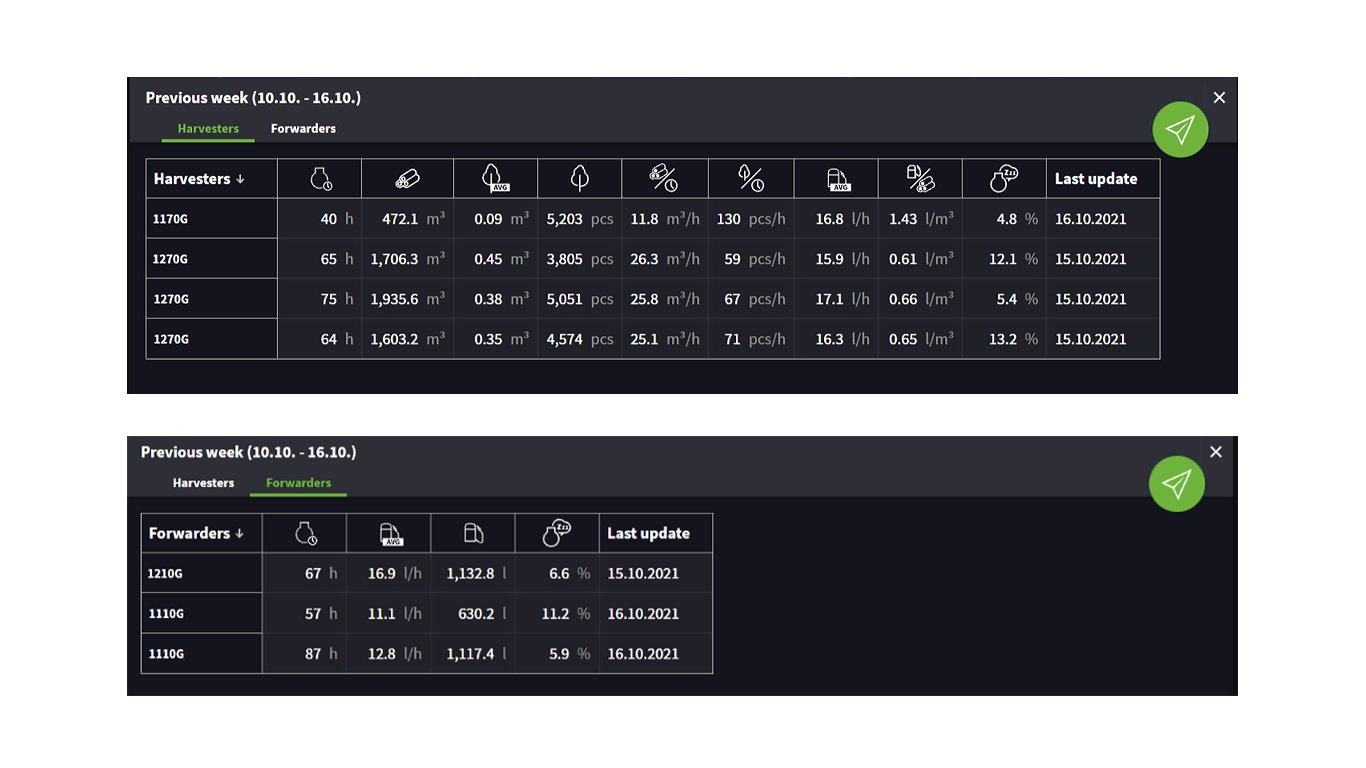
Task: Click total fuel pump icon in Forwarders table
Action: (473, 534)
